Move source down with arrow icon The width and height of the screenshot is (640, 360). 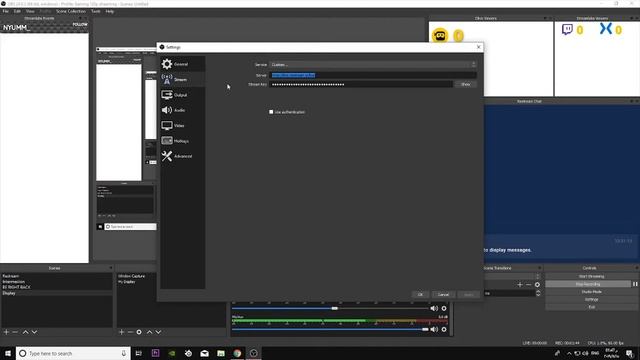(x=158, y=332)
